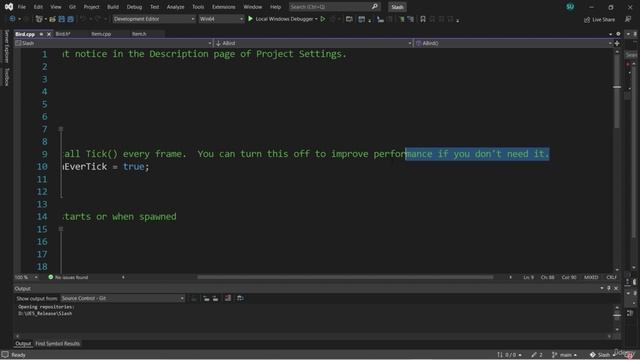This screenshot has height=360, width=640.
Task: Switch to the Item.cpp tab
Action: point(101,34)
